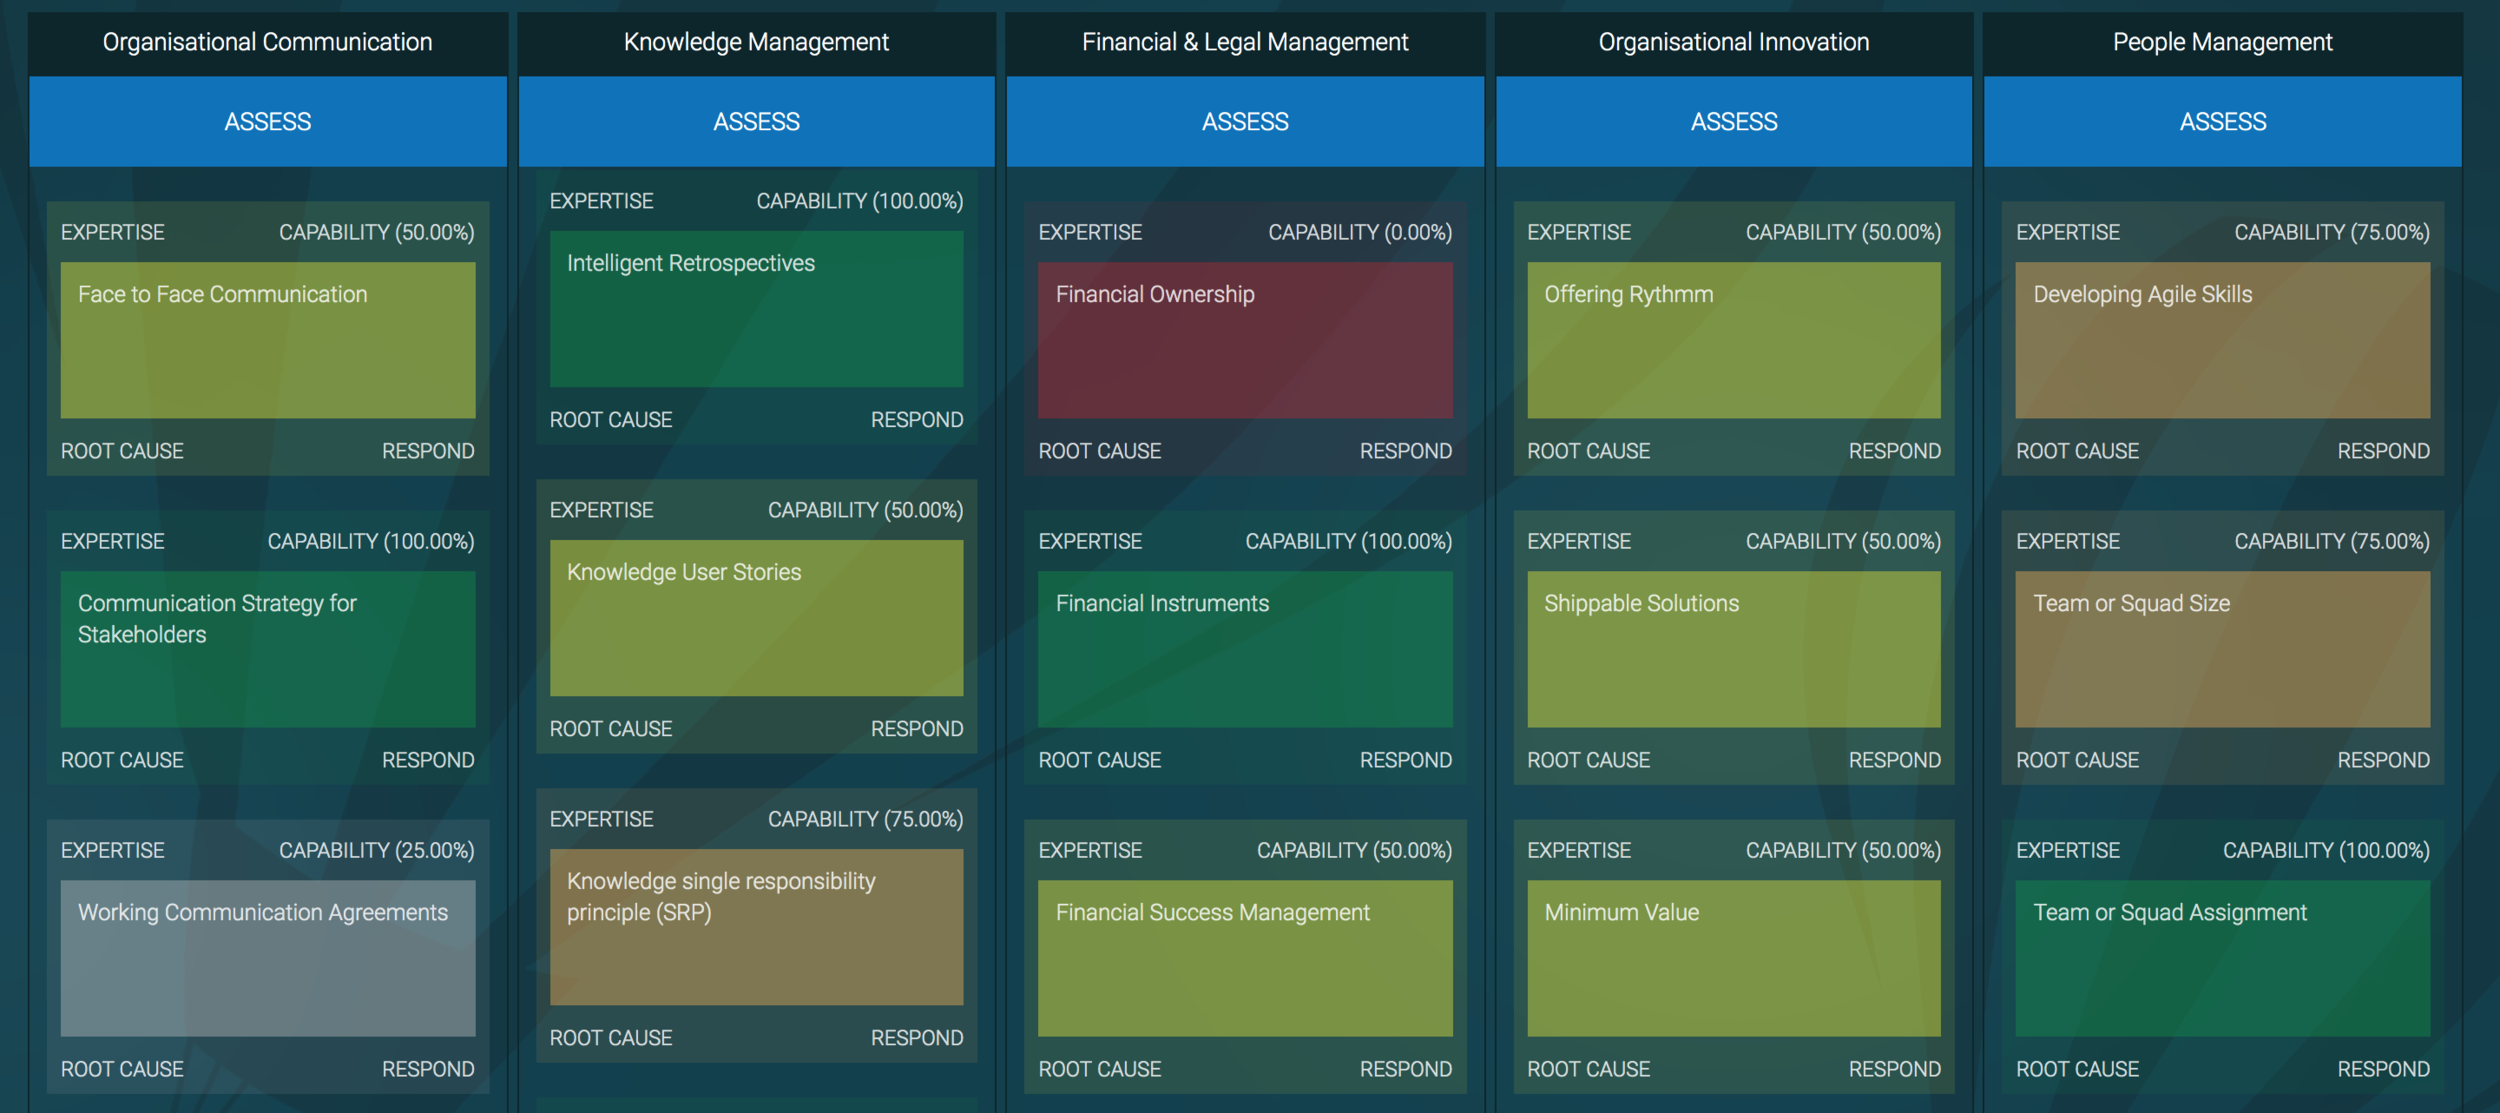Click RESPOND for Knowledge User Stories
The height and width of the screenshot is (1113, 2500).
[x=917, y=729]
